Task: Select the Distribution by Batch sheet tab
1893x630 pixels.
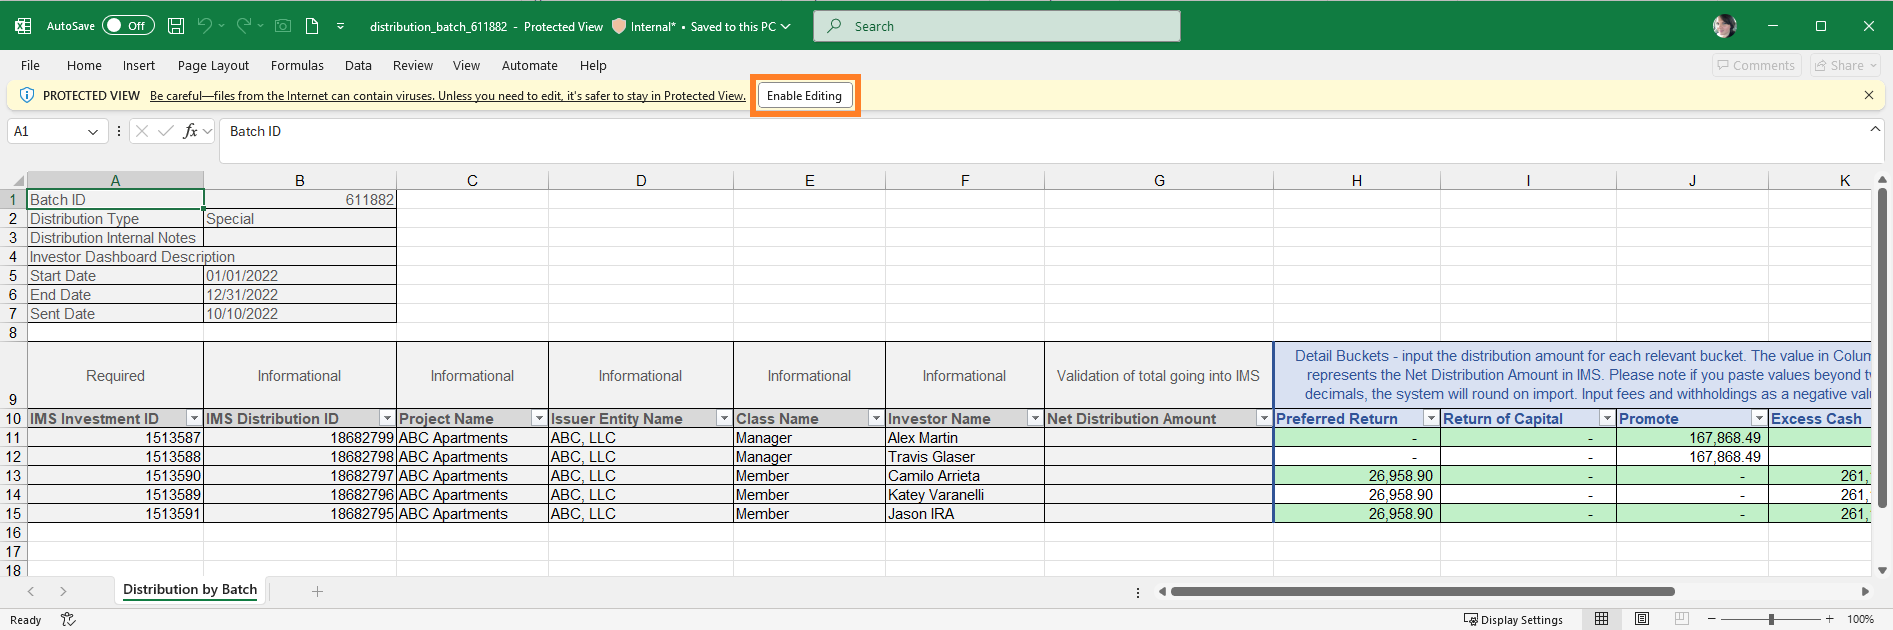Action: 190,590
